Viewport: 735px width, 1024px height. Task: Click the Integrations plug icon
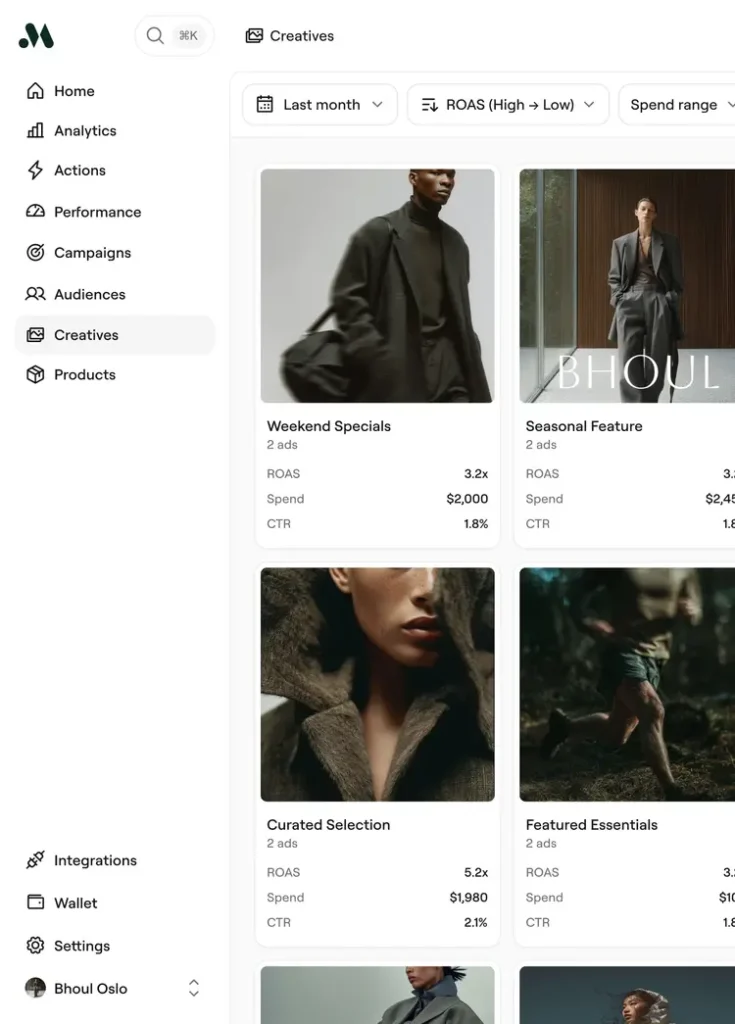[x=35, y=860]
